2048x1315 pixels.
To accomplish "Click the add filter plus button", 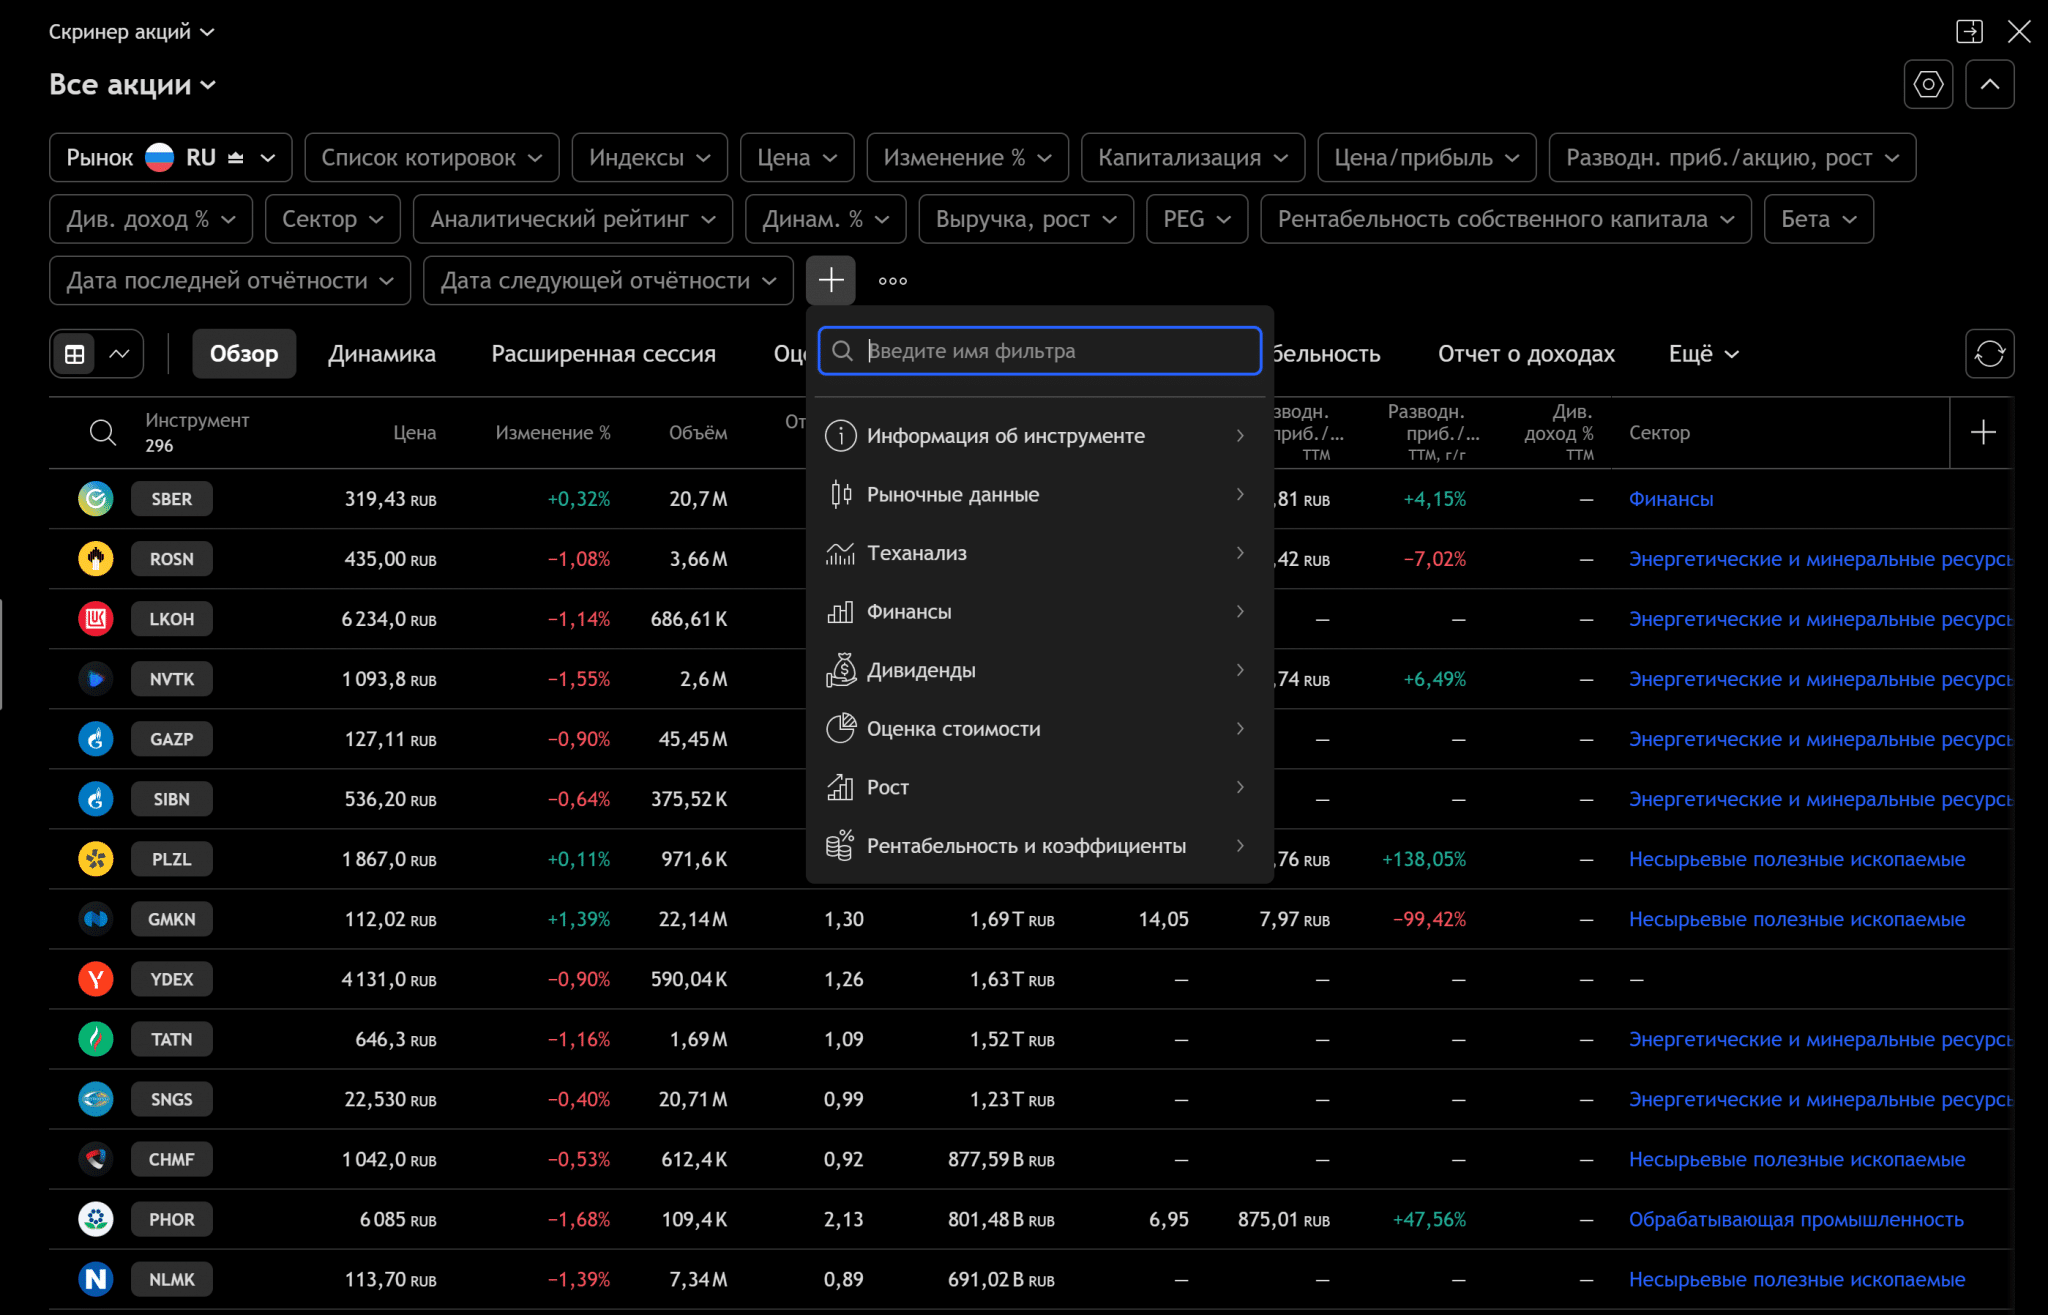I will tap(830, 281).
